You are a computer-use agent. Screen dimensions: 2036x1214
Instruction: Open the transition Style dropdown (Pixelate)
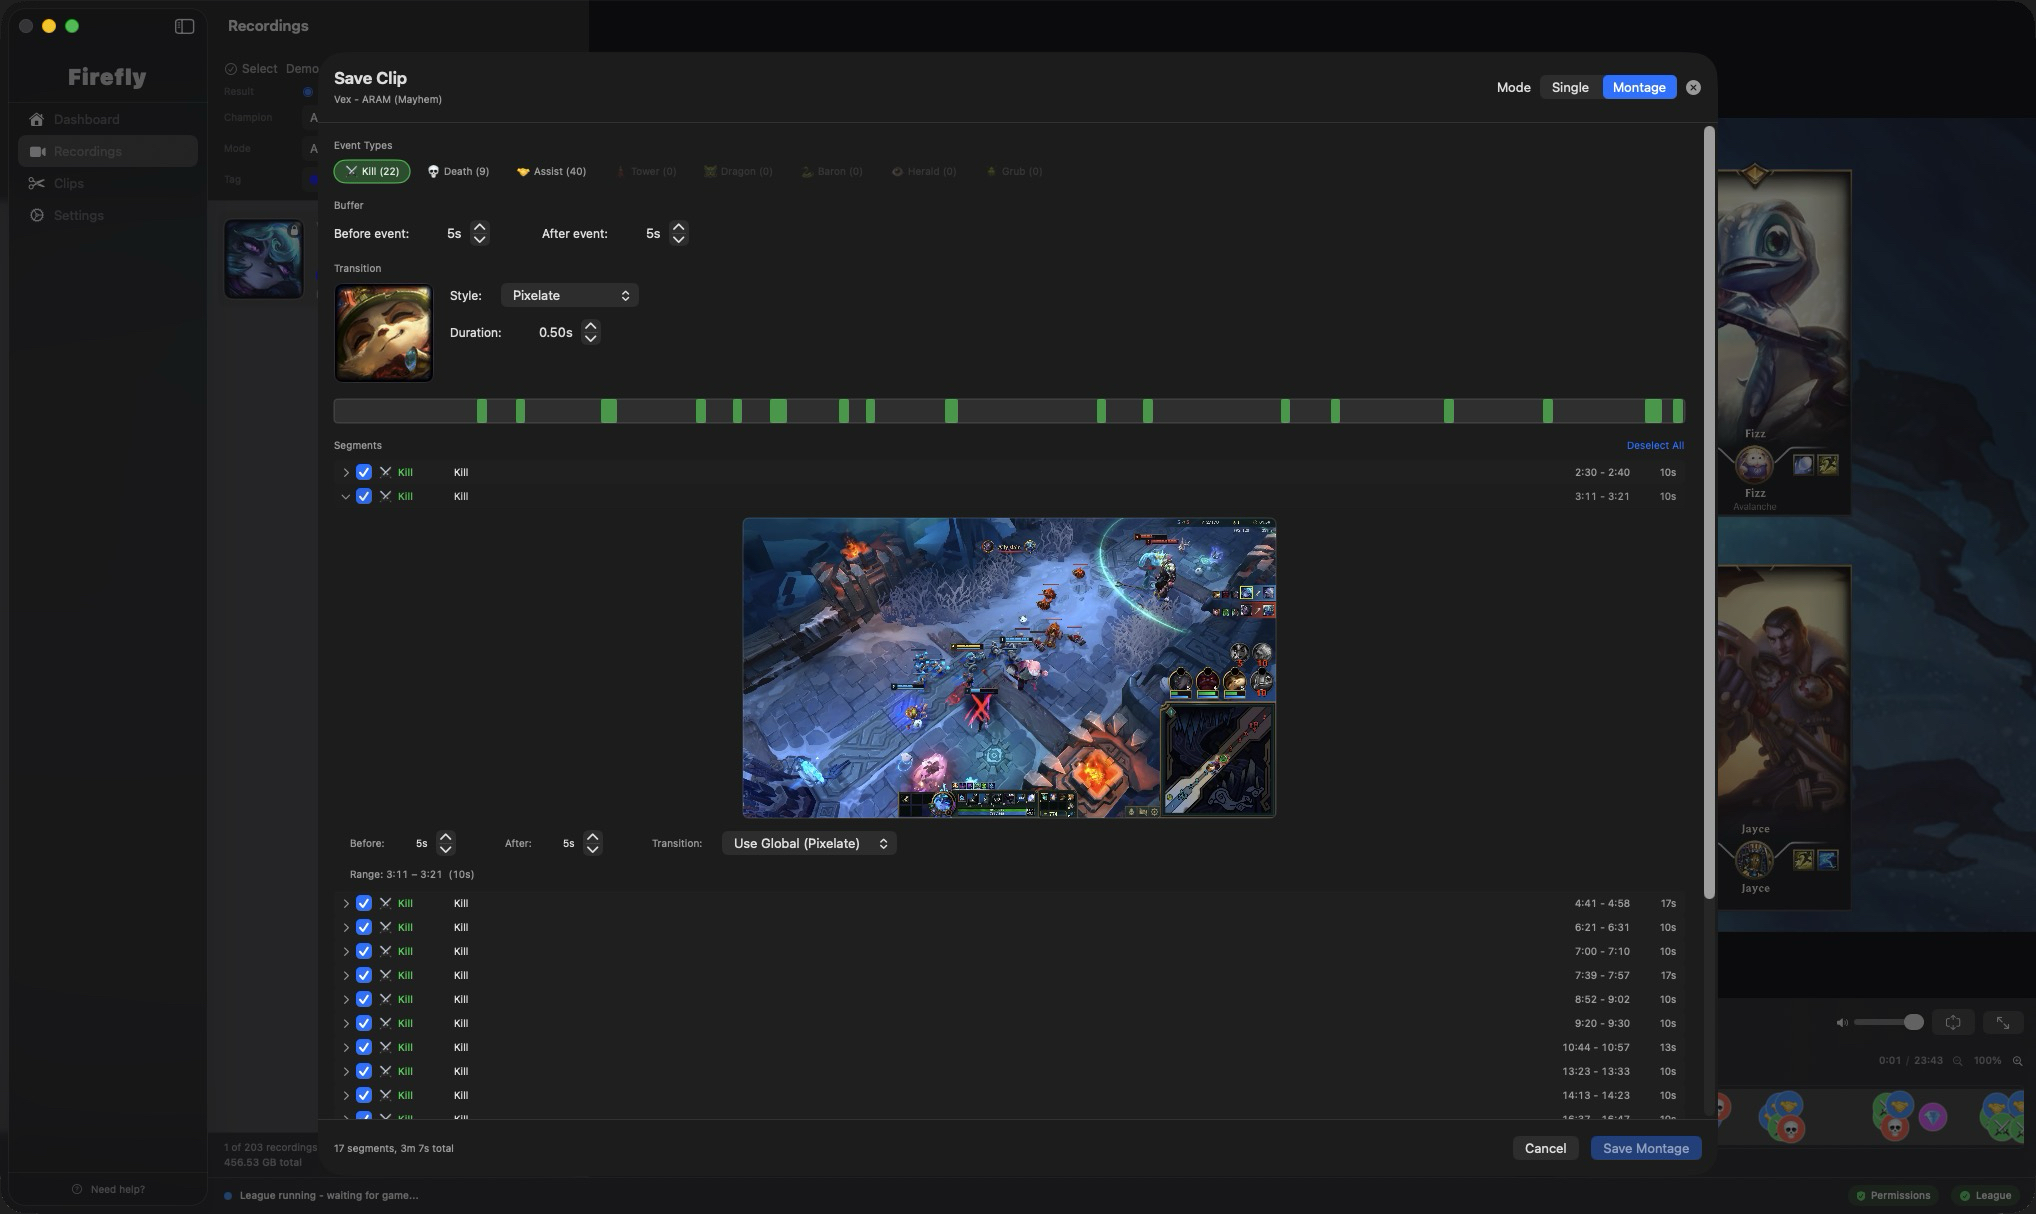(569, 295)
